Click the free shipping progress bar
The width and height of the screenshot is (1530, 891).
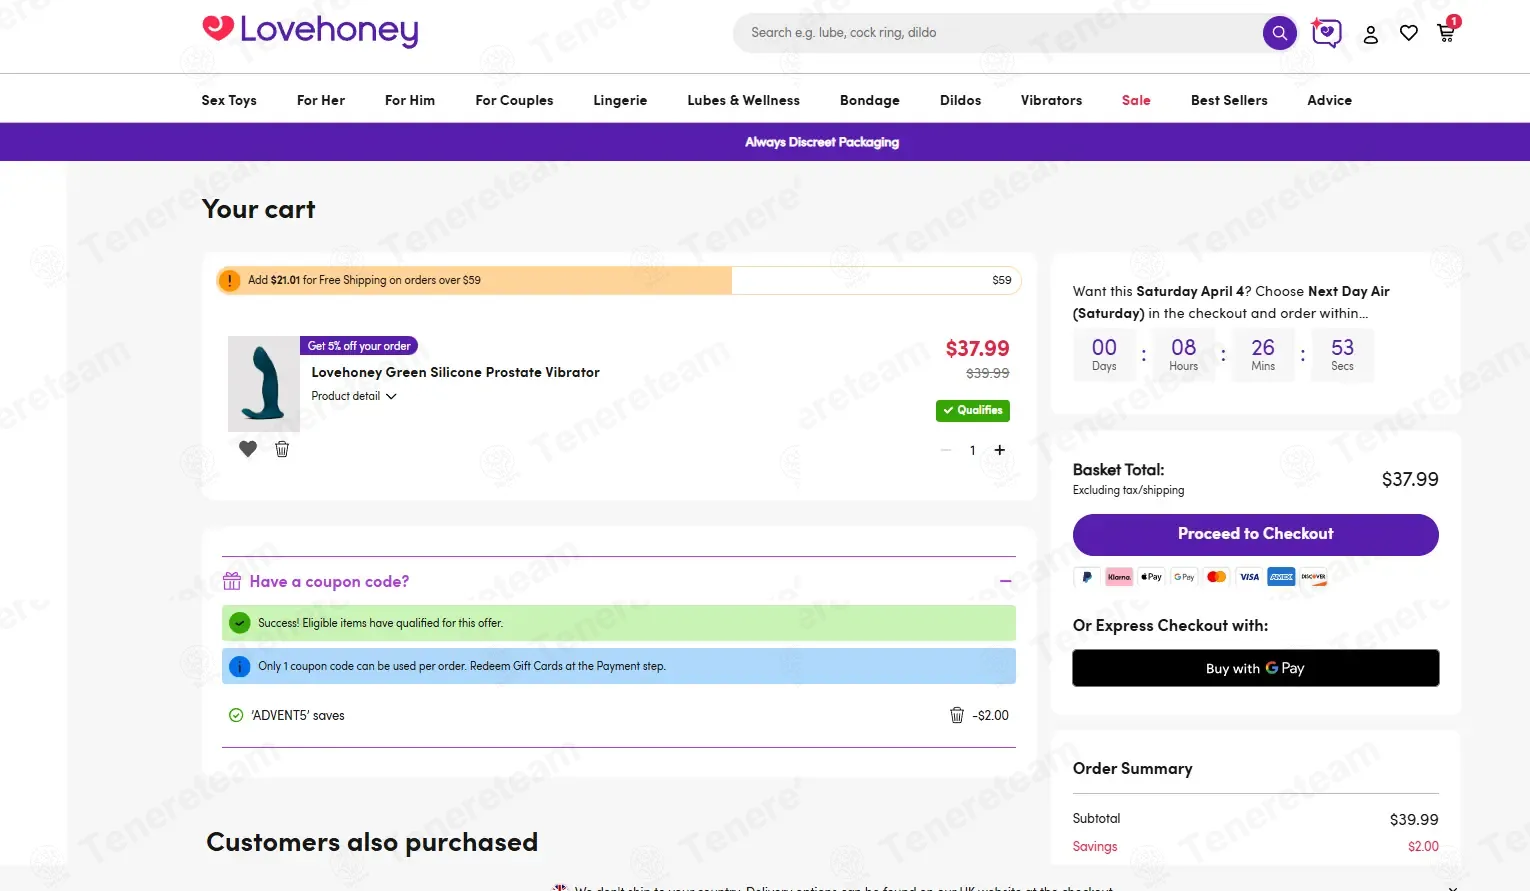coord(619,280)
